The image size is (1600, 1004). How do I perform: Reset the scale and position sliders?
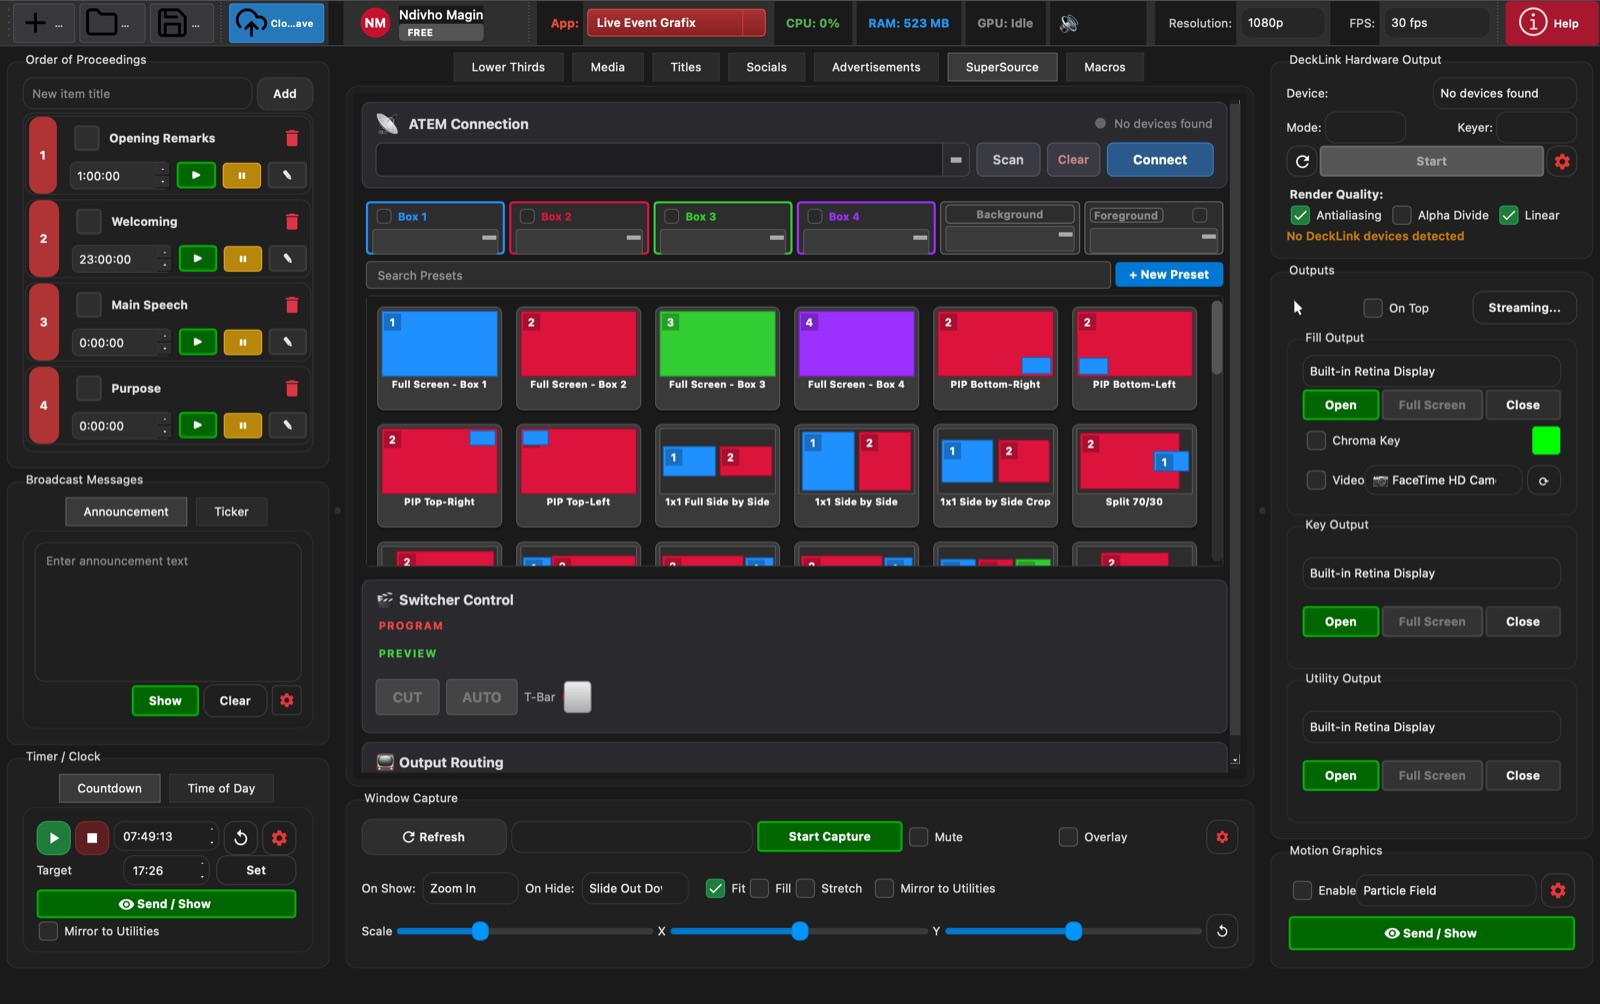tap(1222, 931)
